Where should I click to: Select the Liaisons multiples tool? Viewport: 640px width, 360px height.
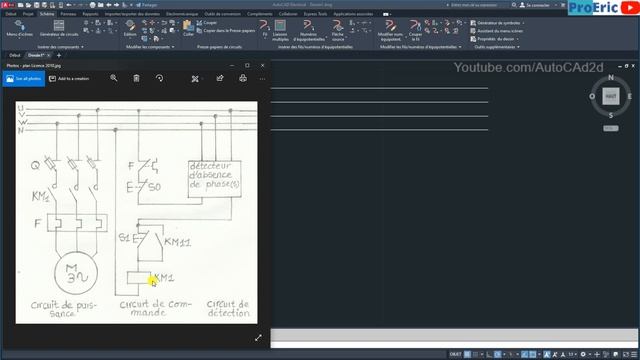280,31
